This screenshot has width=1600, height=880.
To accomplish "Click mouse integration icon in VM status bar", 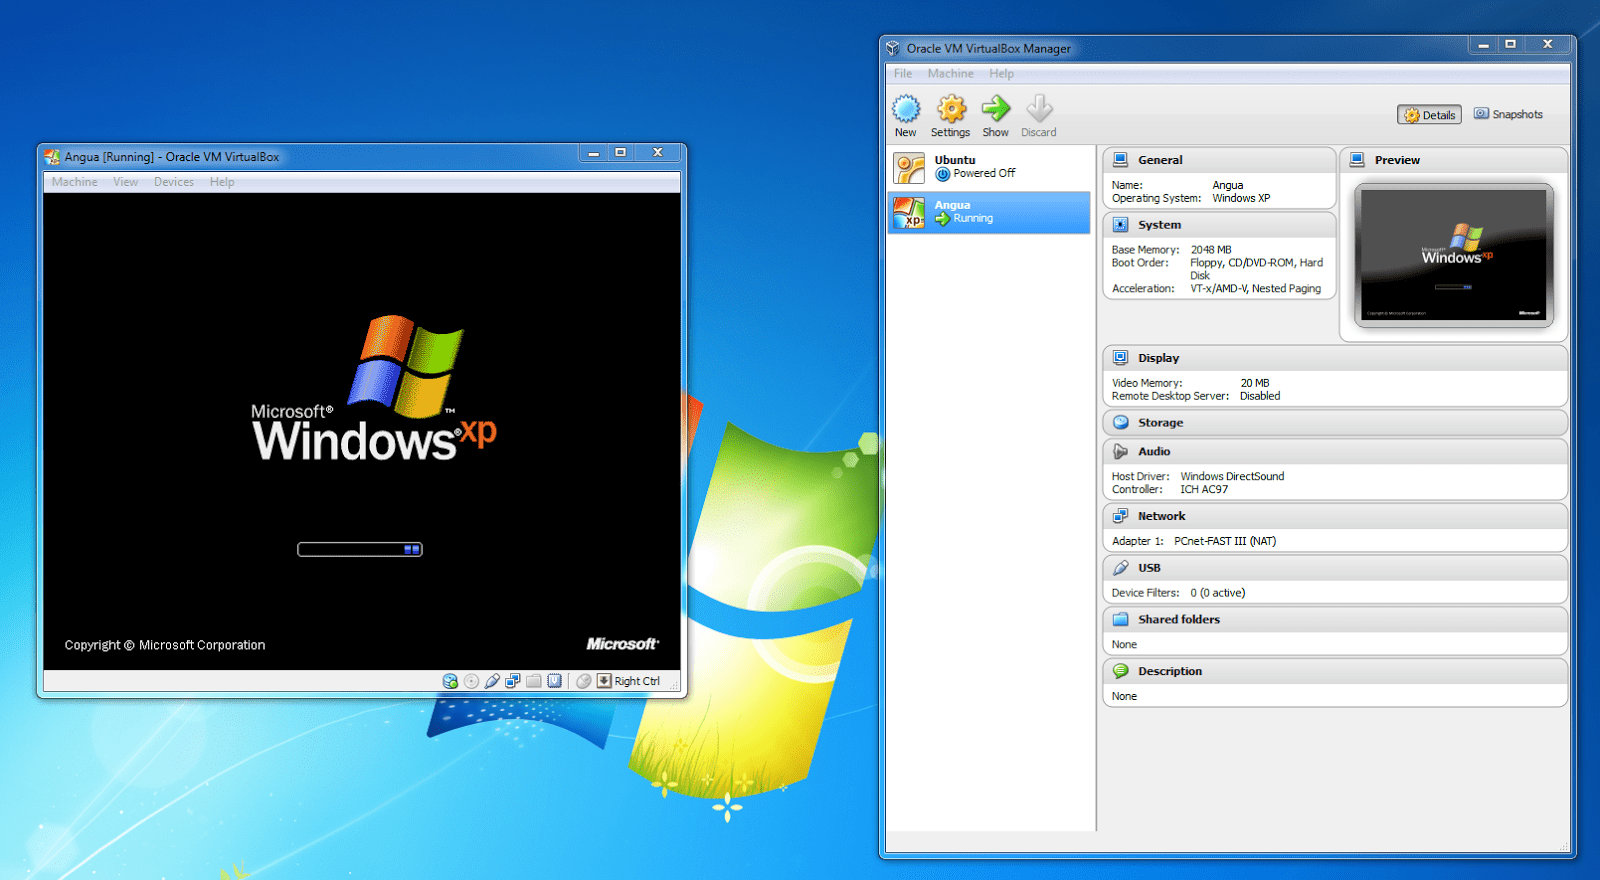I will (584, 681).
